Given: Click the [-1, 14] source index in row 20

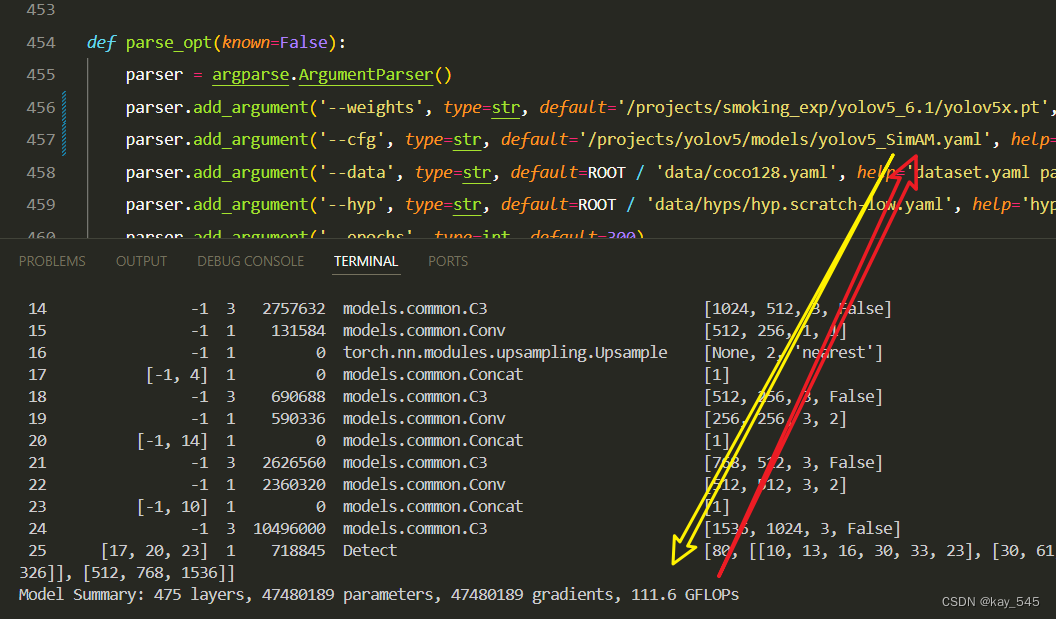Looking at the screenshot, I should point(172,441).
